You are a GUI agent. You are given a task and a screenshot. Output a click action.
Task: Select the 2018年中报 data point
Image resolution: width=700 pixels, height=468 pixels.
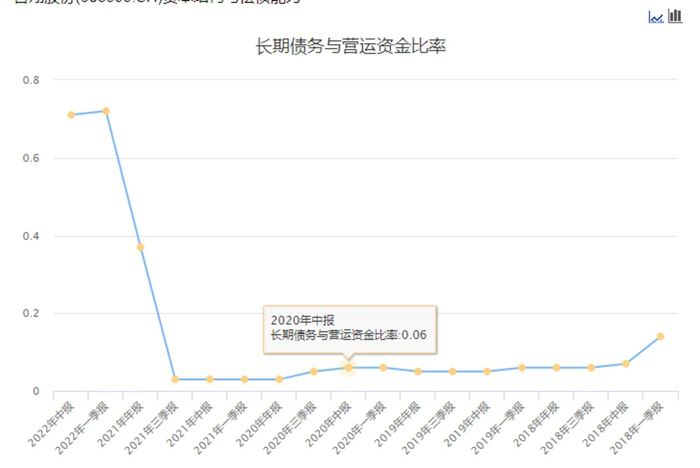[625, 364]
